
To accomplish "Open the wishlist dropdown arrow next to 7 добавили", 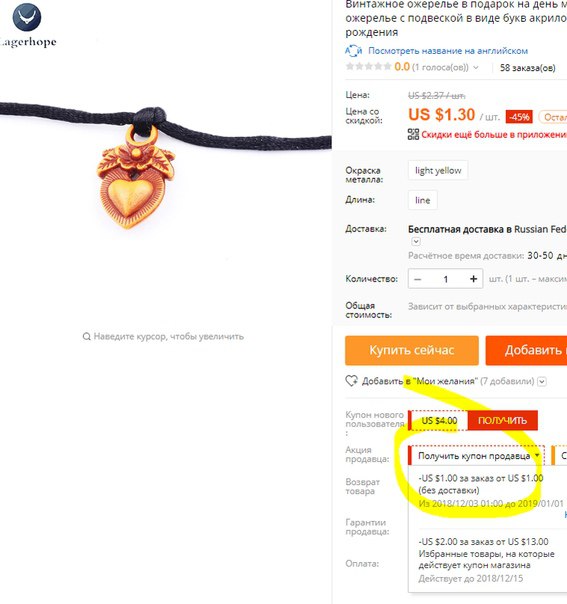I will [542, 381].
